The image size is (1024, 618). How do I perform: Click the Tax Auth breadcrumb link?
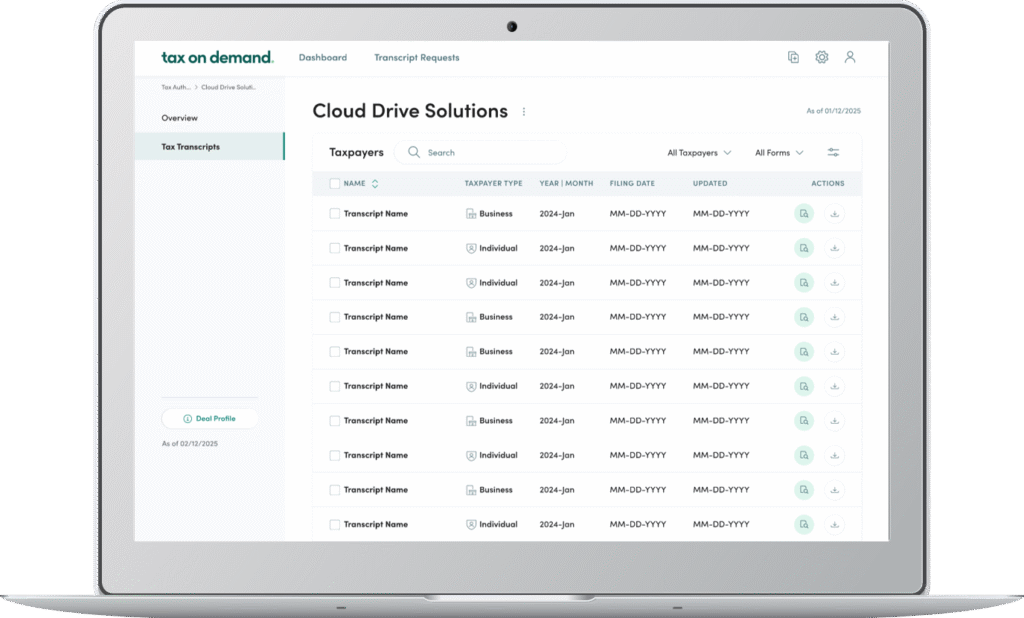point(174,88)
